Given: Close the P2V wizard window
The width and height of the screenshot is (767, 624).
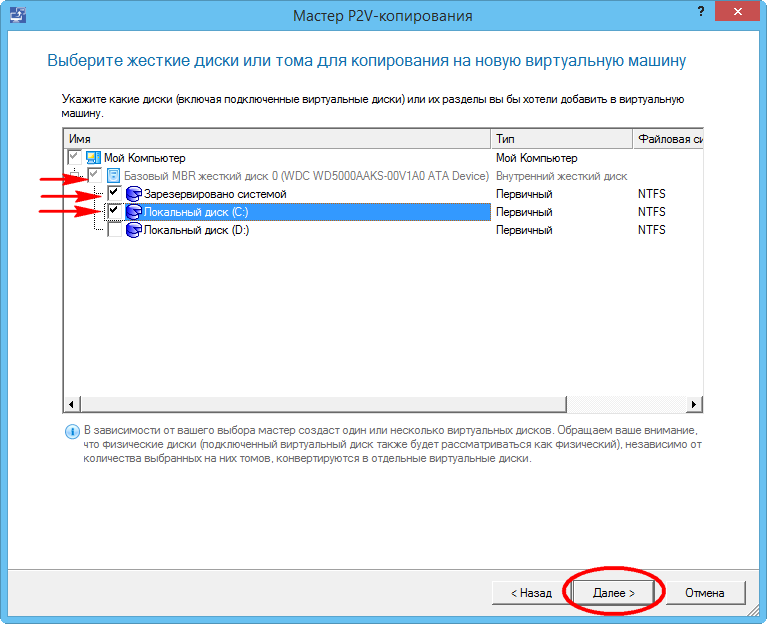Looking at the screenshot, I should coord(738,11).
